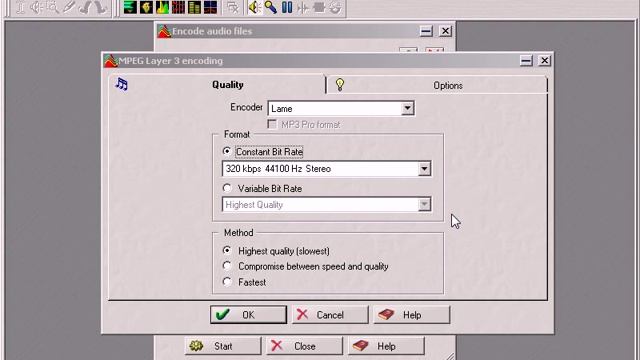The image size is (640, 360).
Task: Open the green bar spectrum analyzer
Action: pyautogui.click(x=194, y=7)
